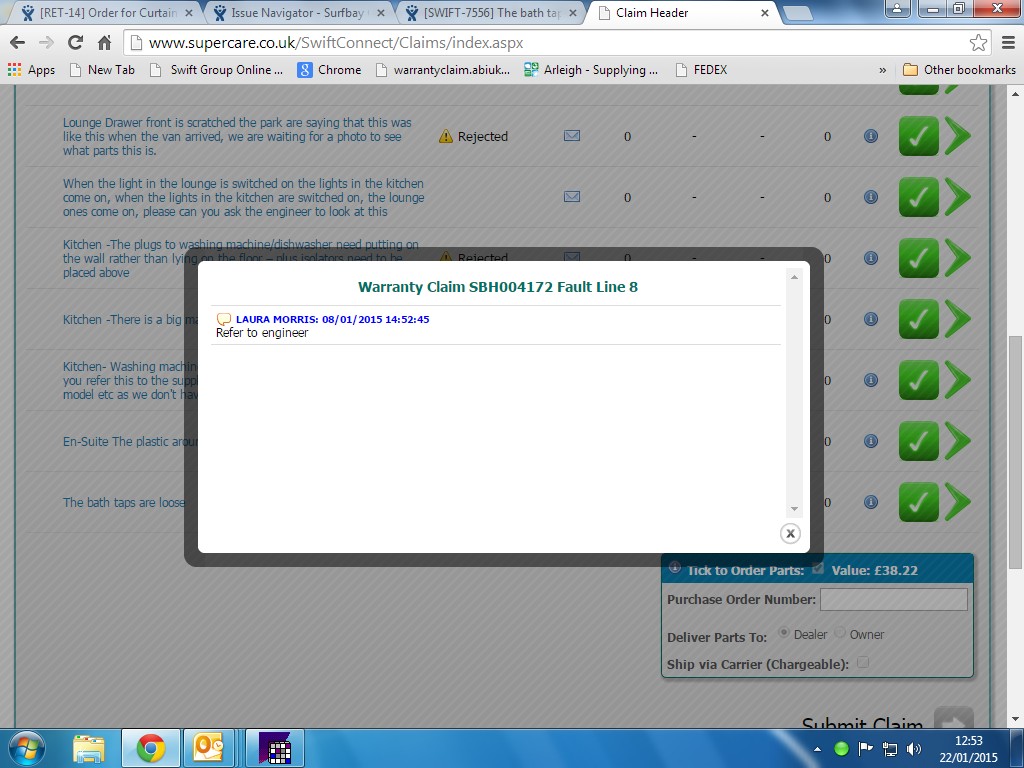
Task: Switch to the SWIFT-7556 tab
Action: click(490, 13)
